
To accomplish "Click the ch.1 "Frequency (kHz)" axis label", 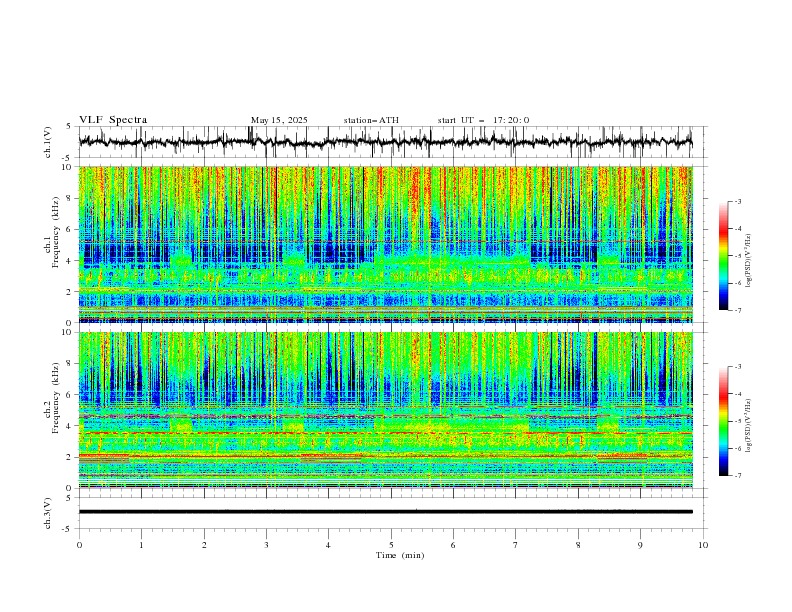I will [55, 230].
